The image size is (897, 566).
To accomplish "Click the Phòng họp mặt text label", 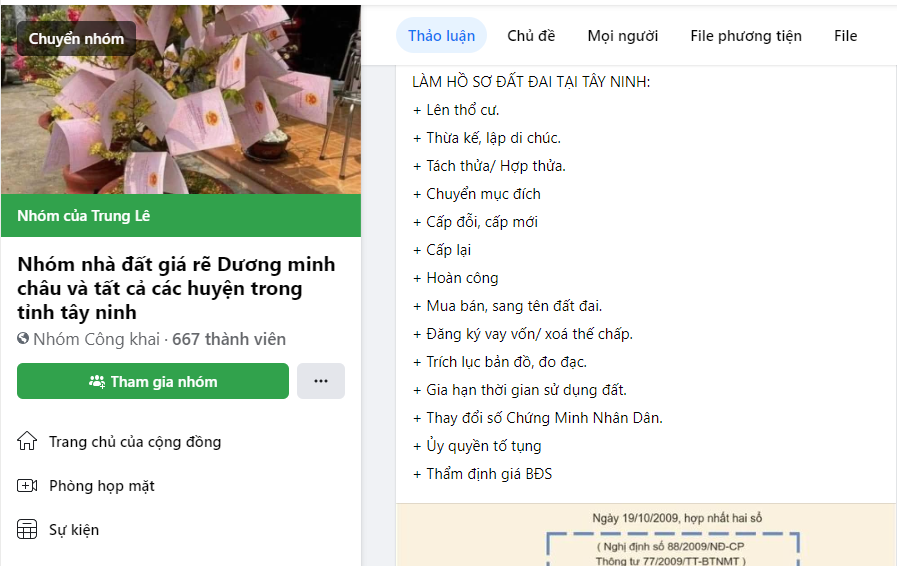I will click(102, 486).
